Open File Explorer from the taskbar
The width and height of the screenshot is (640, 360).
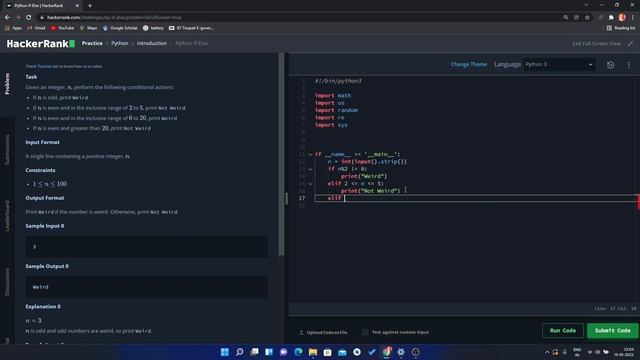[313, 352]
